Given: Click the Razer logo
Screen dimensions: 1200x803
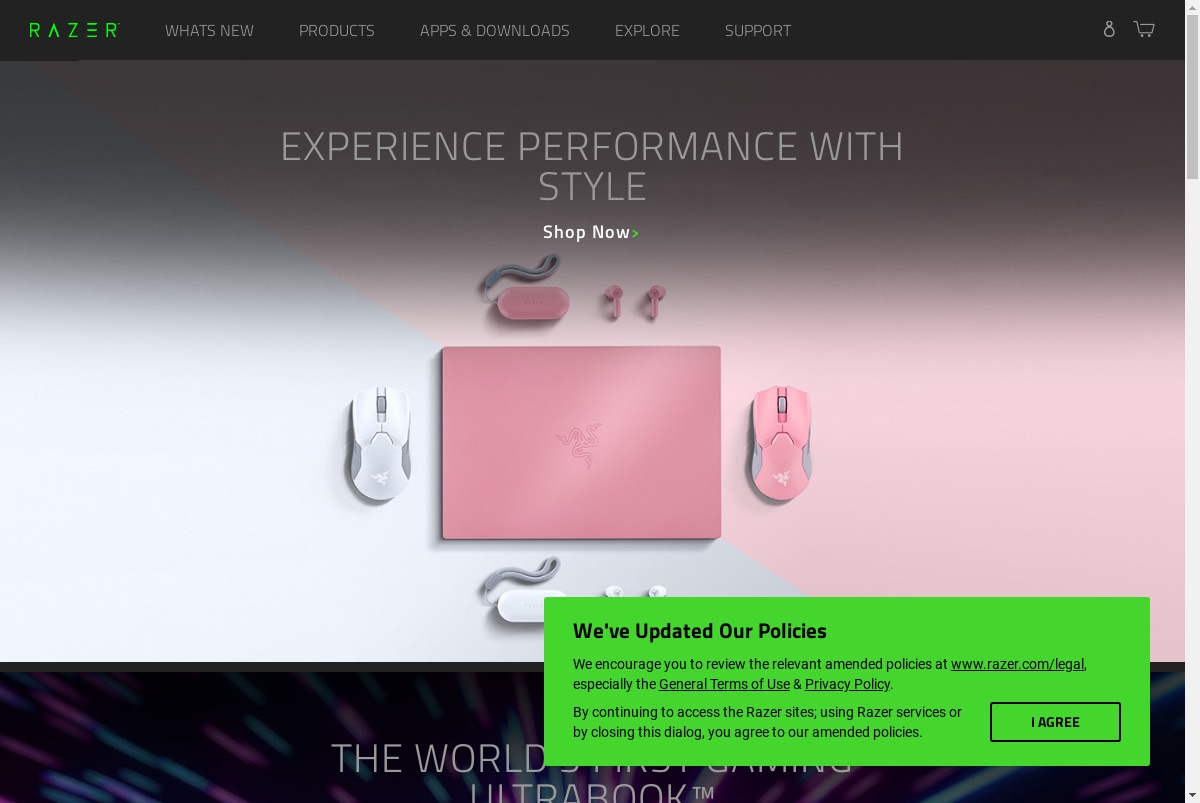Looking at the screenshot, I should (74, 30).
